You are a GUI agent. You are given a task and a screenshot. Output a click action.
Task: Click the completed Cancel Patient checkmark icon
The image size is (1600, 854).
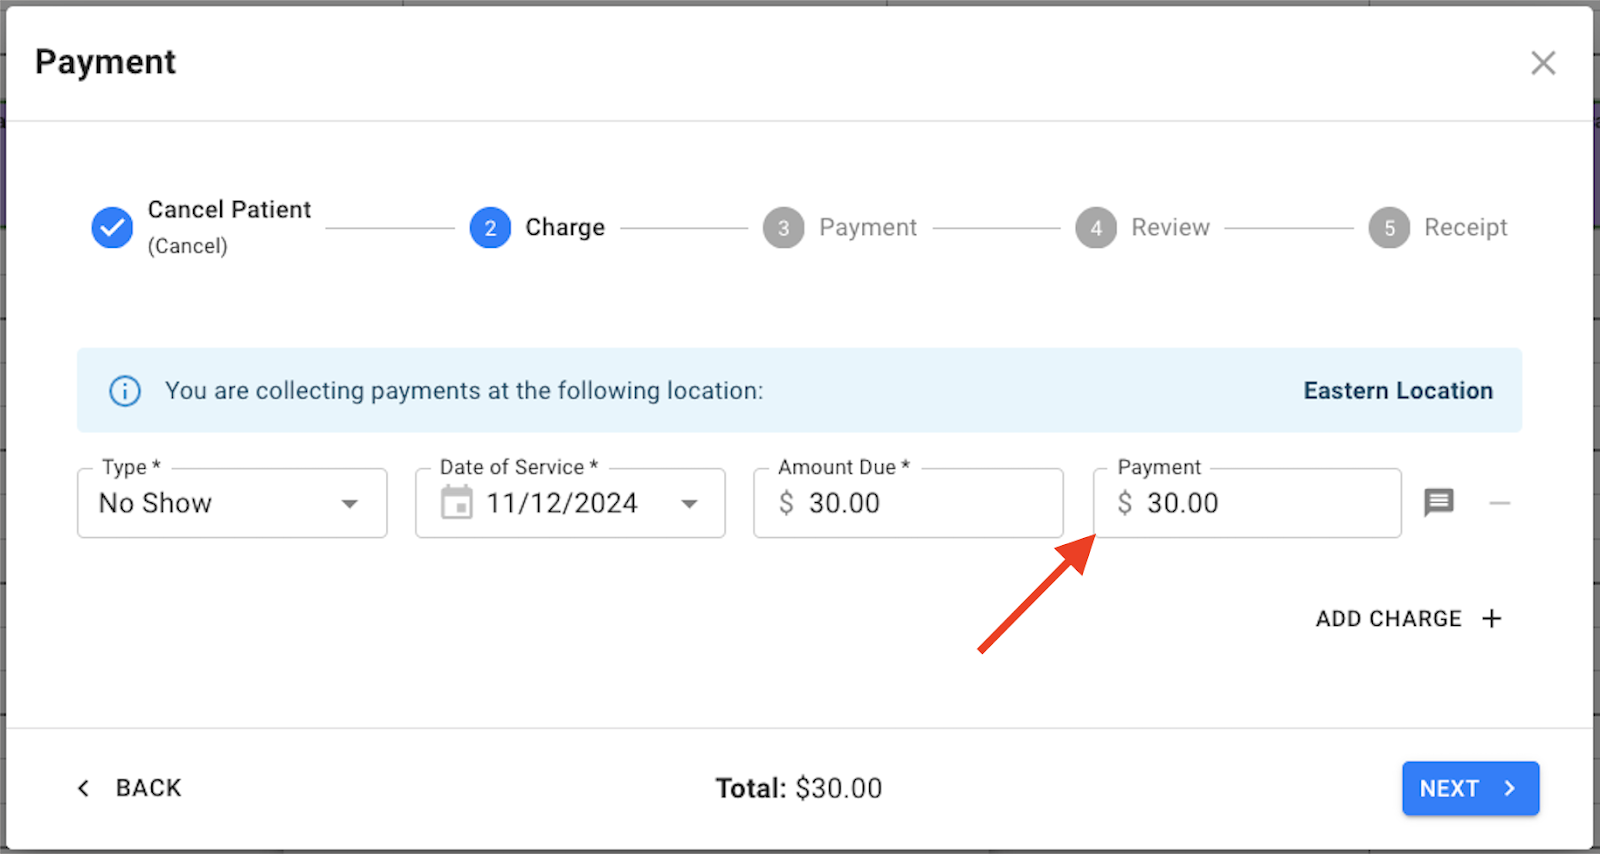coord(112,228)
